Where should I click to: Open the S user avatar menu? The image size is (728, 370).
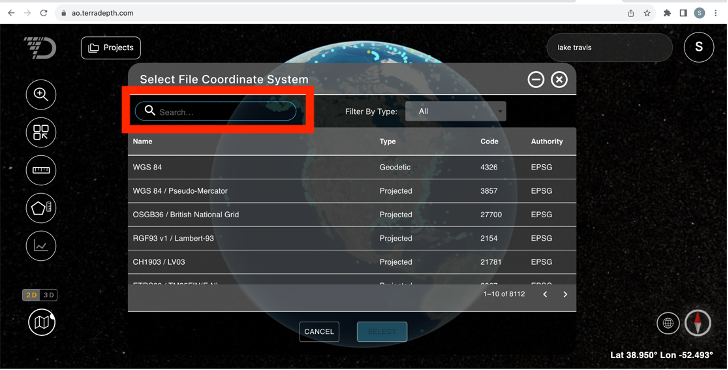(x=699, y=47)
